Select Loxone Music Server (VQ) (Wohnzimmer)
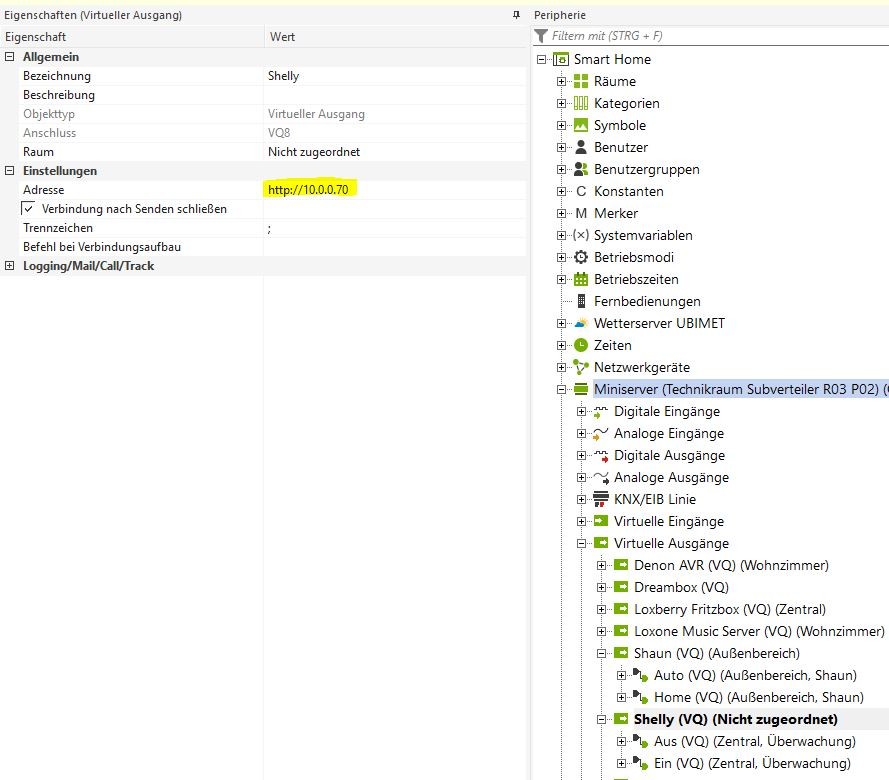Screen dimensions: 889x780 pos(759,631)
